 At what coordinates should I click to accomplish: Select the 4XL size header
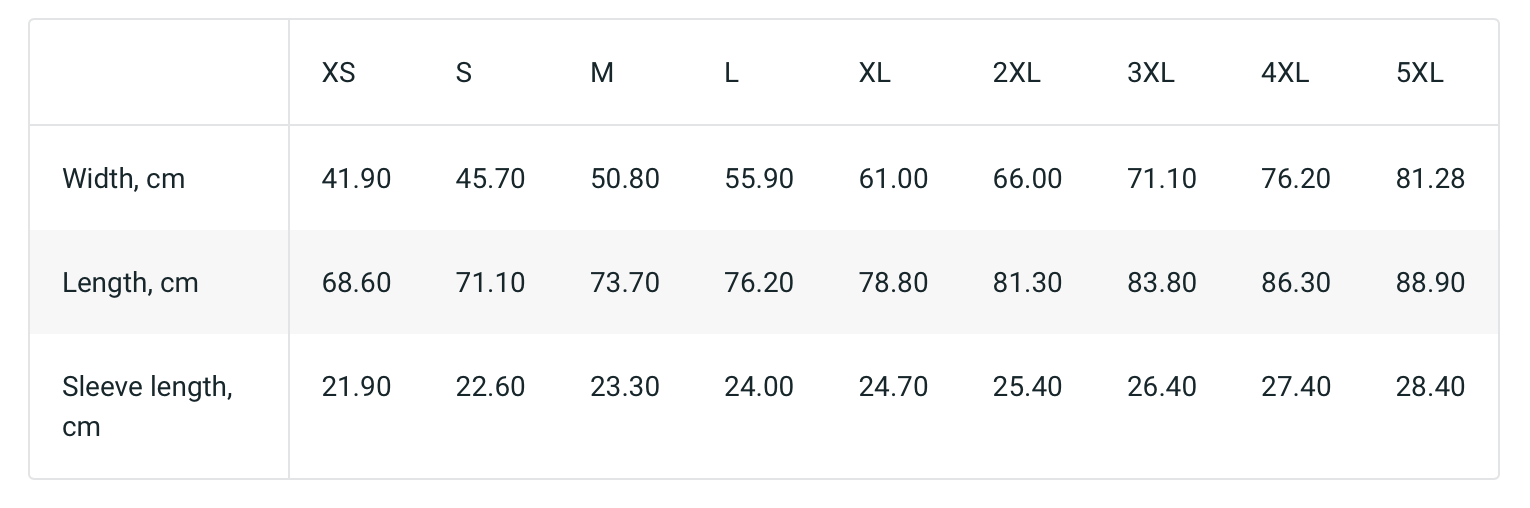[x=1285, y=73]
